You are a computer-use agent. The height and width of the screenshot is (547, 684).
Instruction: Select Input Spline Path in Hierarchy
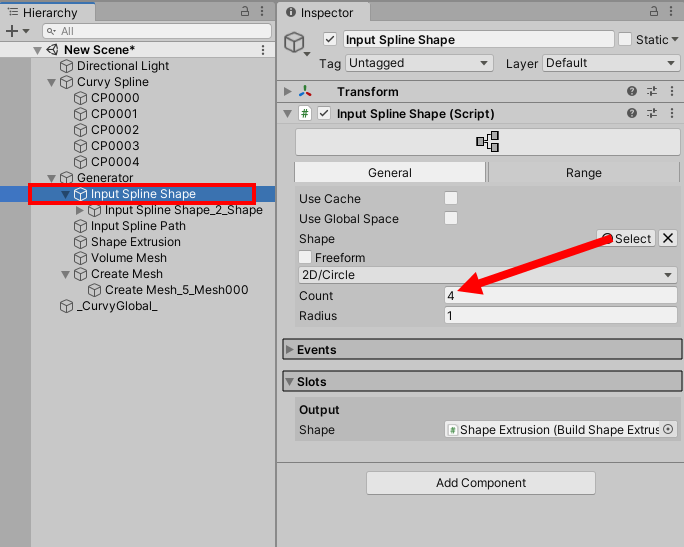tap(137, 226)
